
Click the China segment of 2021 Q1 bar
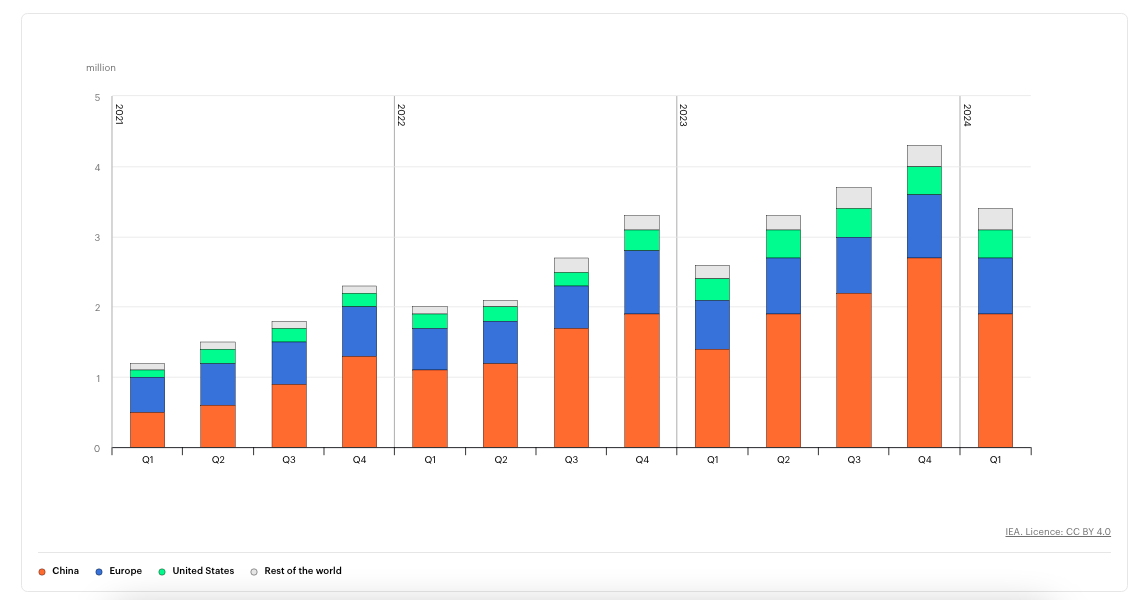pyautogui.click(x=148, y=430)
